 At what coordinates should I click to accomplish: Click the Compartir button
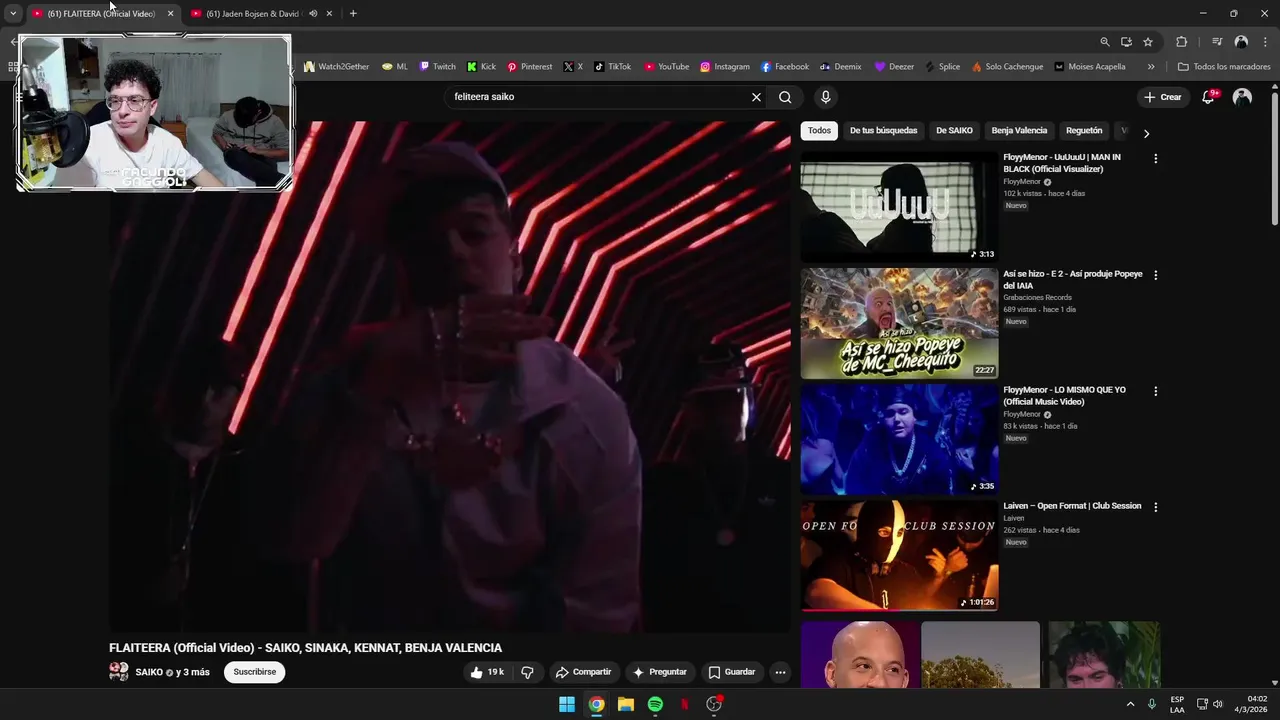coord(583,672)
